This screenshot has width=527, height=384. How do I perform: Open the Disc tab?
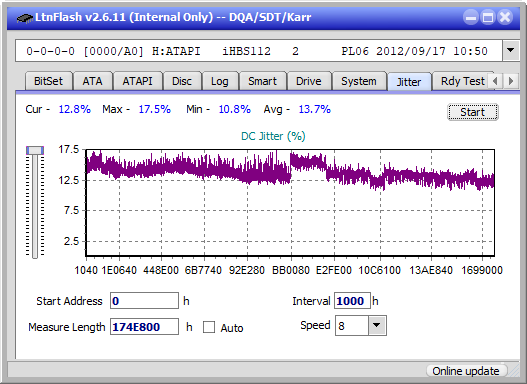182,81
